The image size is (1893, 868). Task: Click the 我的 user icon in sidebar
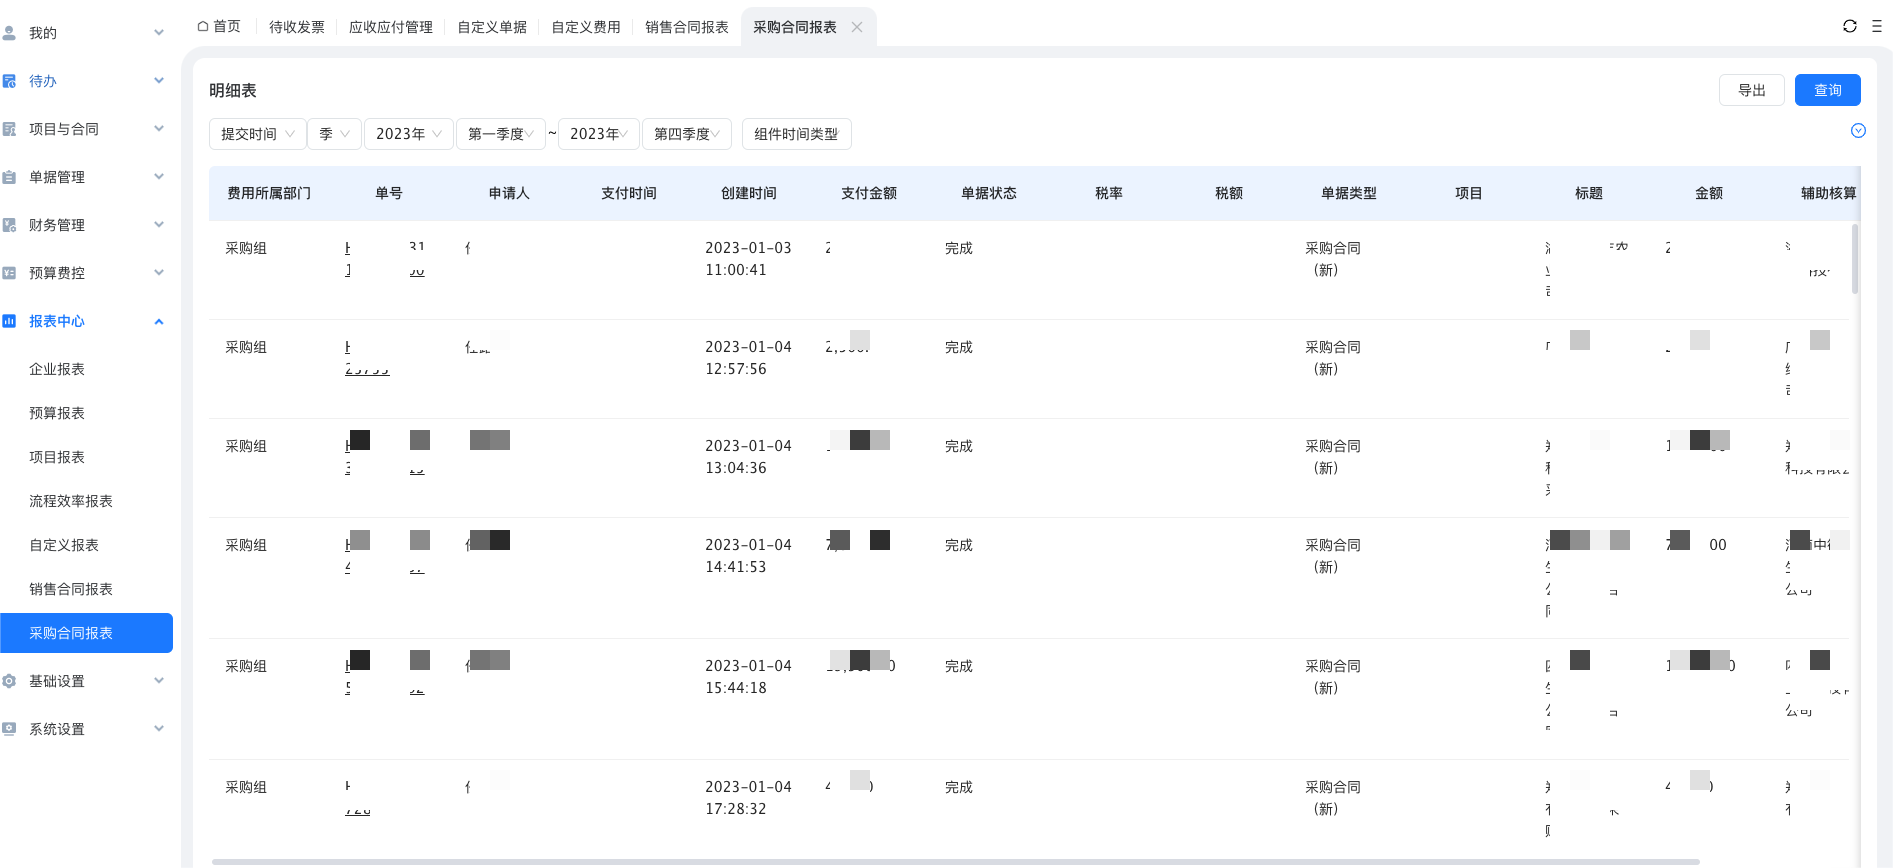(x=10, y=33)
